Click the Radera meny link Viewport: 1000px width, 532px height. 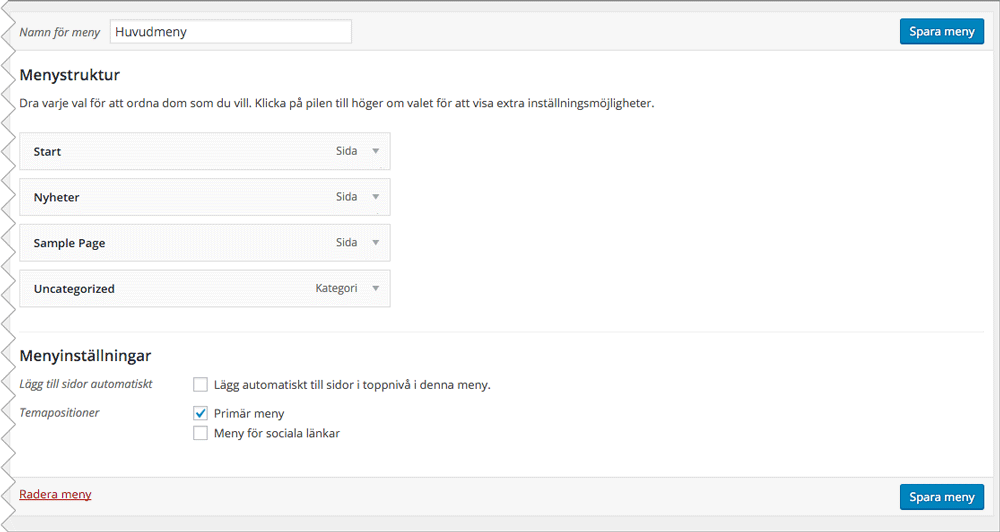pos(55,494)
